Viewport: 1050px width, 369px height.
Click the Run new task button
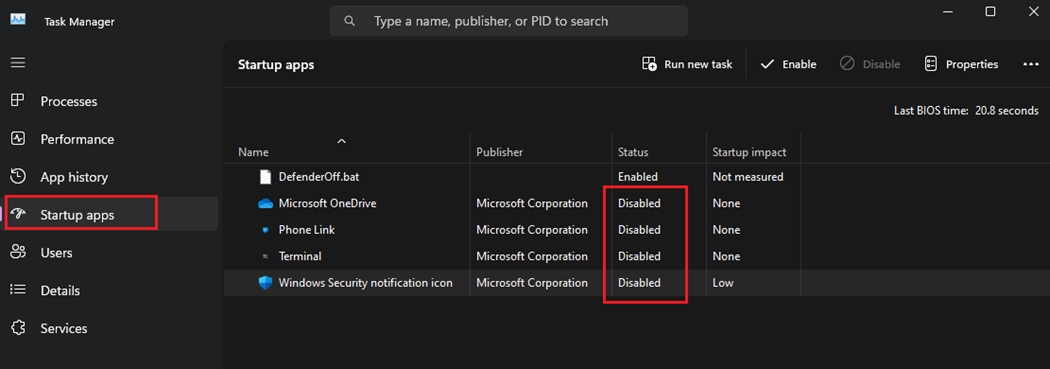click(687, 64)
